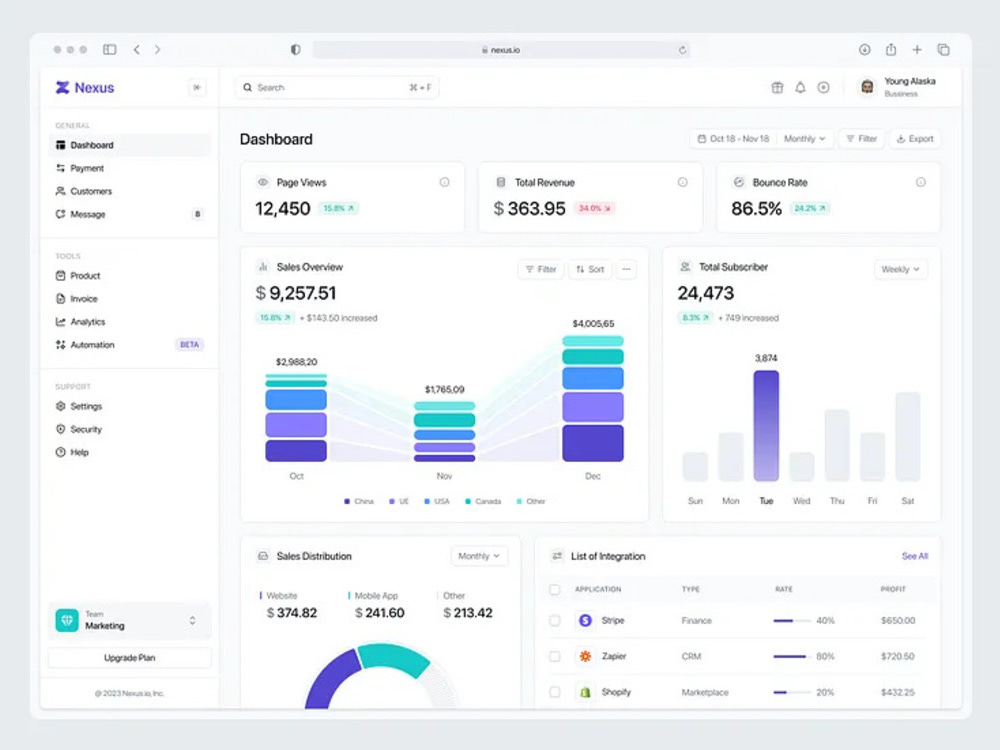The width and height of the screenshot is (1000, 750).
Task: Open Security in the sidebar
Action: pyautogui.click(x=129, y=429)
